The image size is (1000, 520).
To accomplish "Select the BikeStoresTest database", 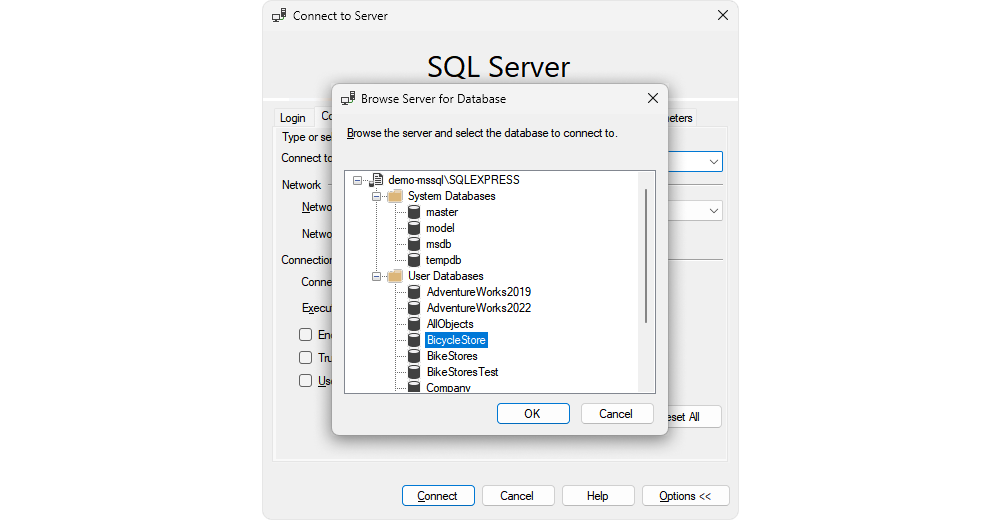I will coord(462,371).
